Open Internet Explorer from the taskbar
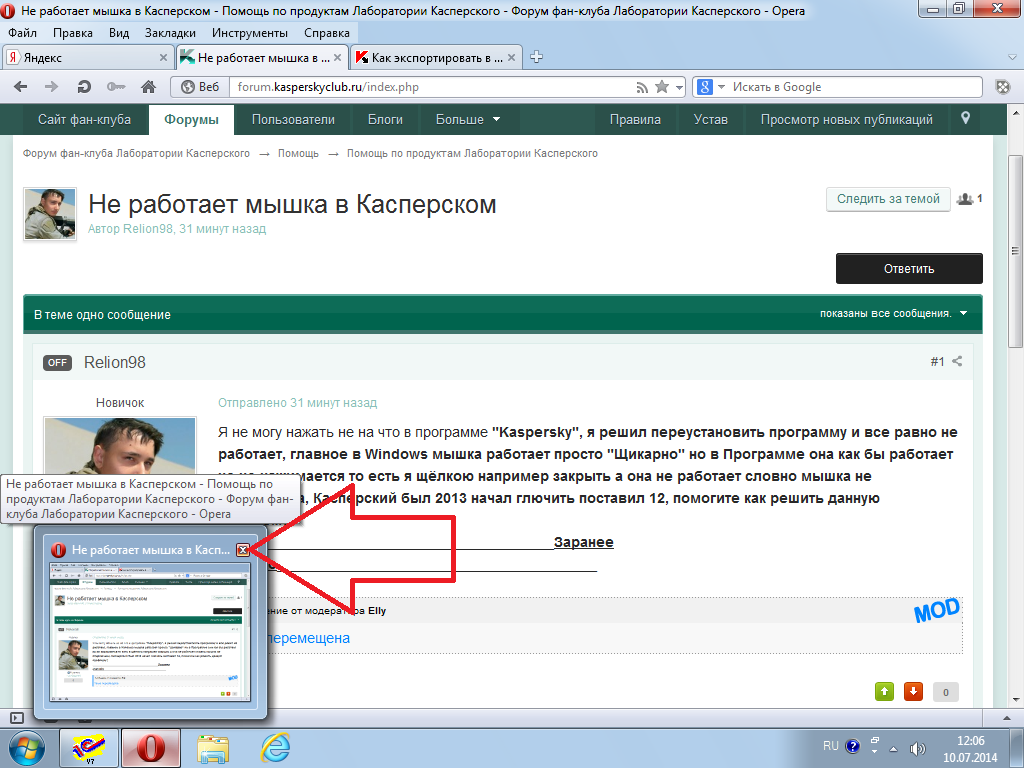Image resolution: width=1024 pixels, height=768 pixels. (275, 746)
